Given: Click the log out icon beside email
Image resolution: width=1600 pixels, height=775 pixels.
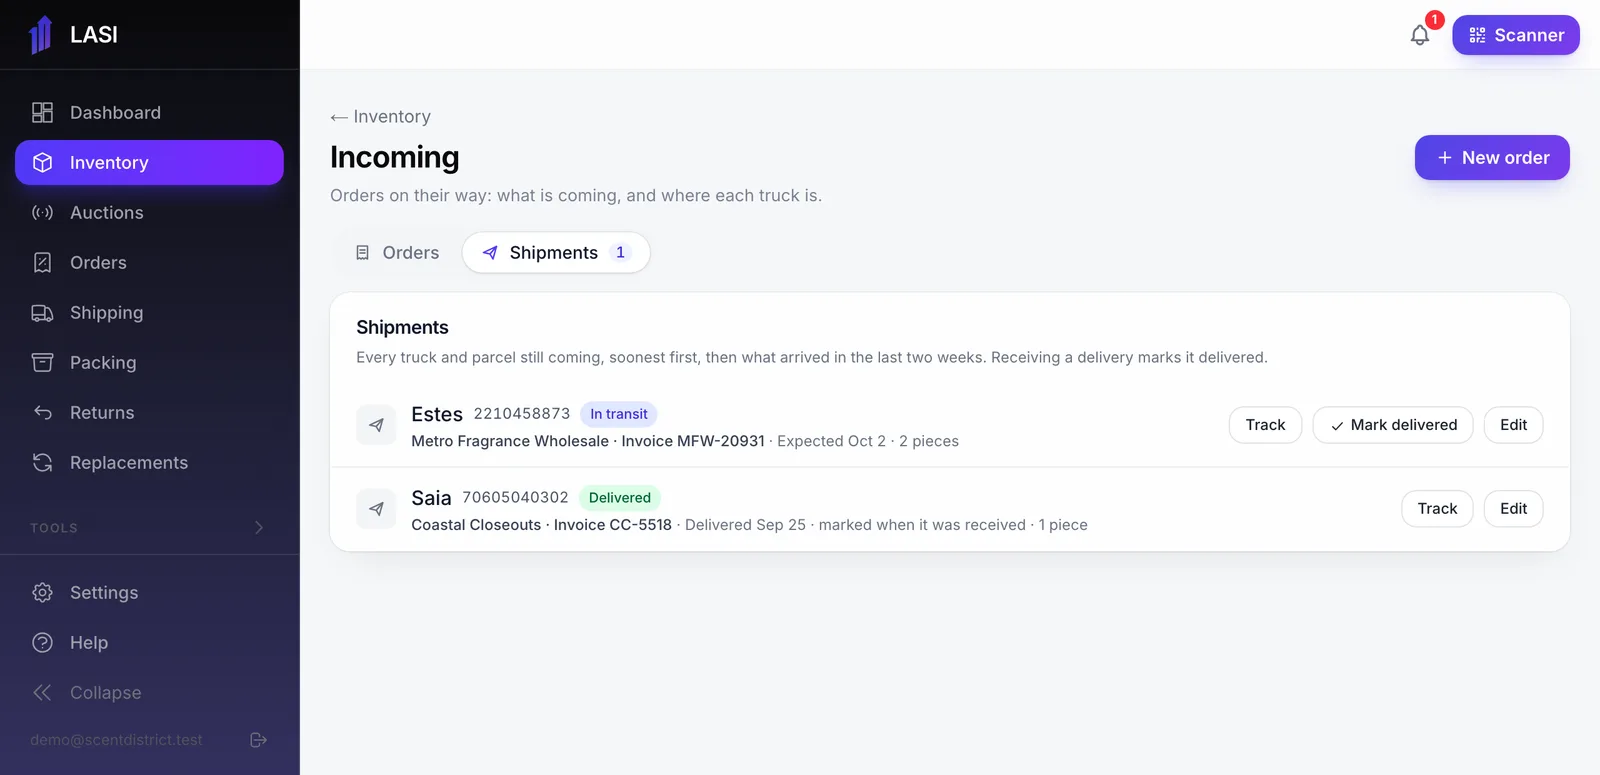Looking at the screenshot, I should pyautogui.click(x=258, y=740).
